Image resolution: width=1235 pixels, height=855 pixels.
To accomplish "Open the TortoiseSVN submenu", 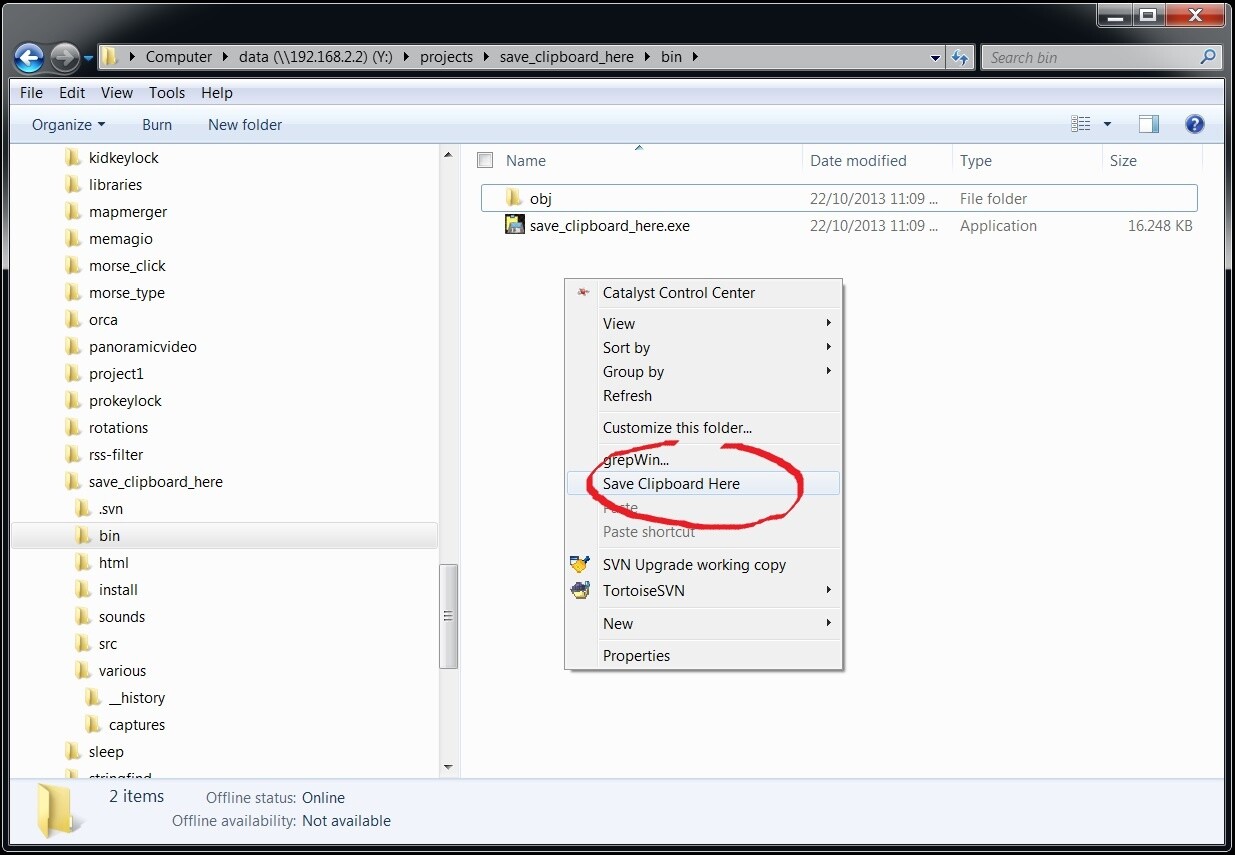I will 703,590.
